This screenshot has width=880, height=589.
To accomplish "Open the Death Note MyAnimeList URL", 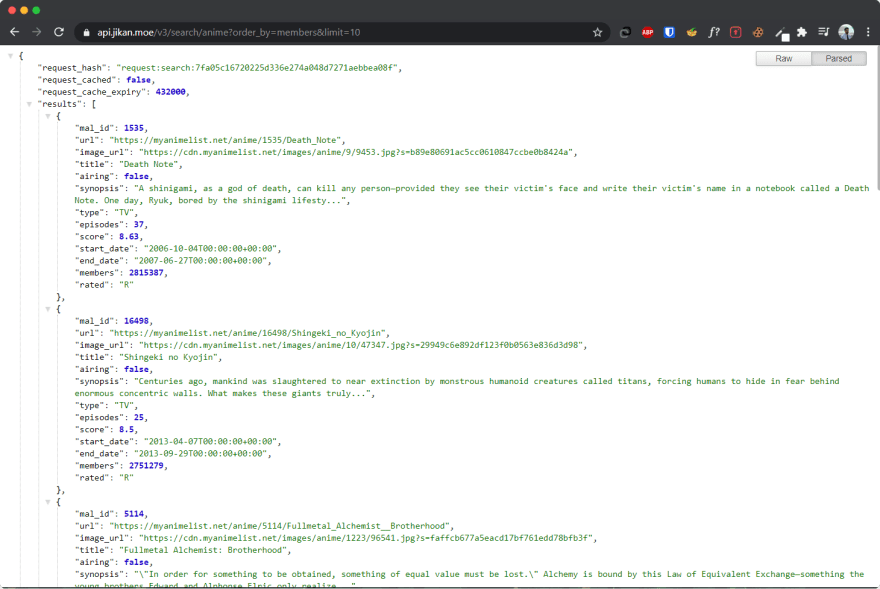I will (227, 140).
